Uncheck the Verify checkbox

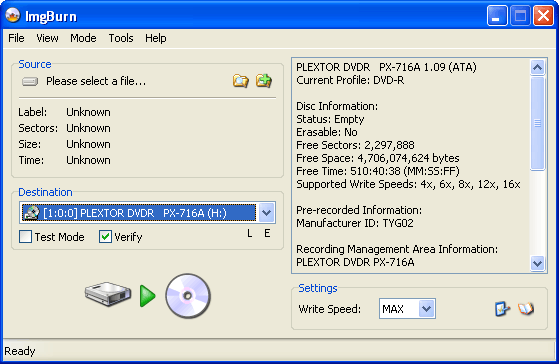[x=105, y=237]
